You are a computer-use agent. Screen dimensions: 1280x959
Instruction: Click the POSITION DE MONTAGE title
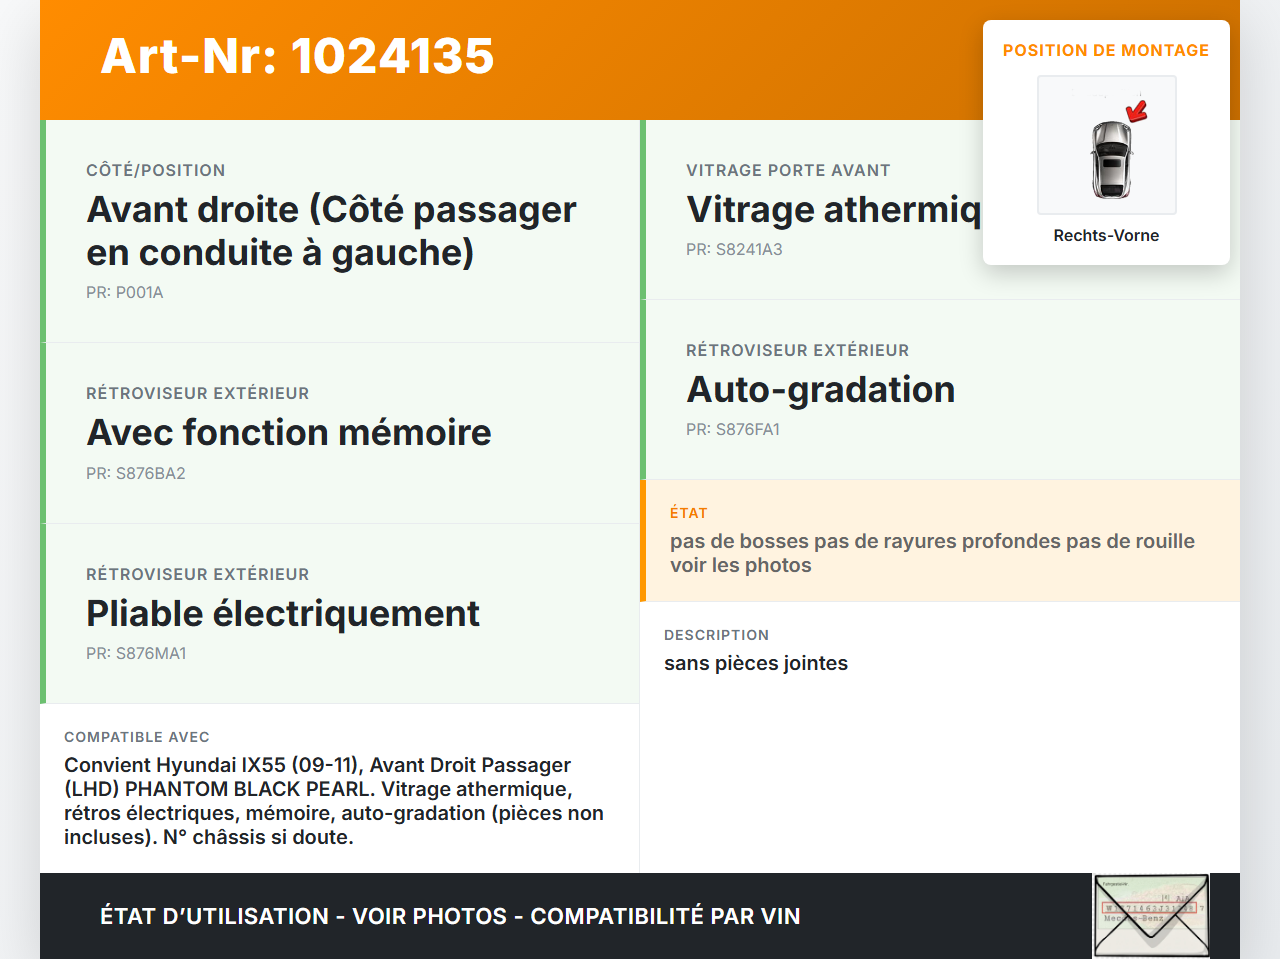coord(1105,50)
